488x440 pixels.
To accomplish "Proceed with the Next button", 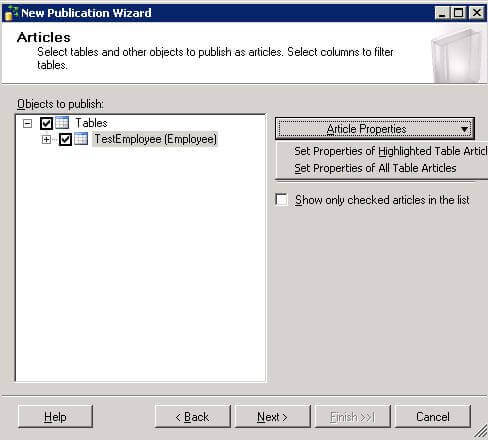I will 273,417.
